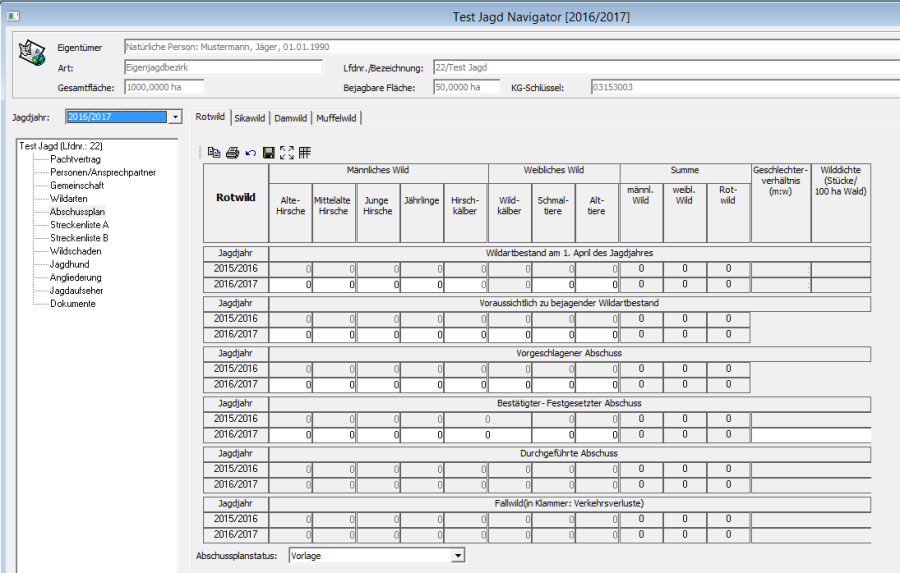Viewport: 900px width, 573px height.
Task: Click the grid table icon in the toolbar
Action: (x=304, y=153)
